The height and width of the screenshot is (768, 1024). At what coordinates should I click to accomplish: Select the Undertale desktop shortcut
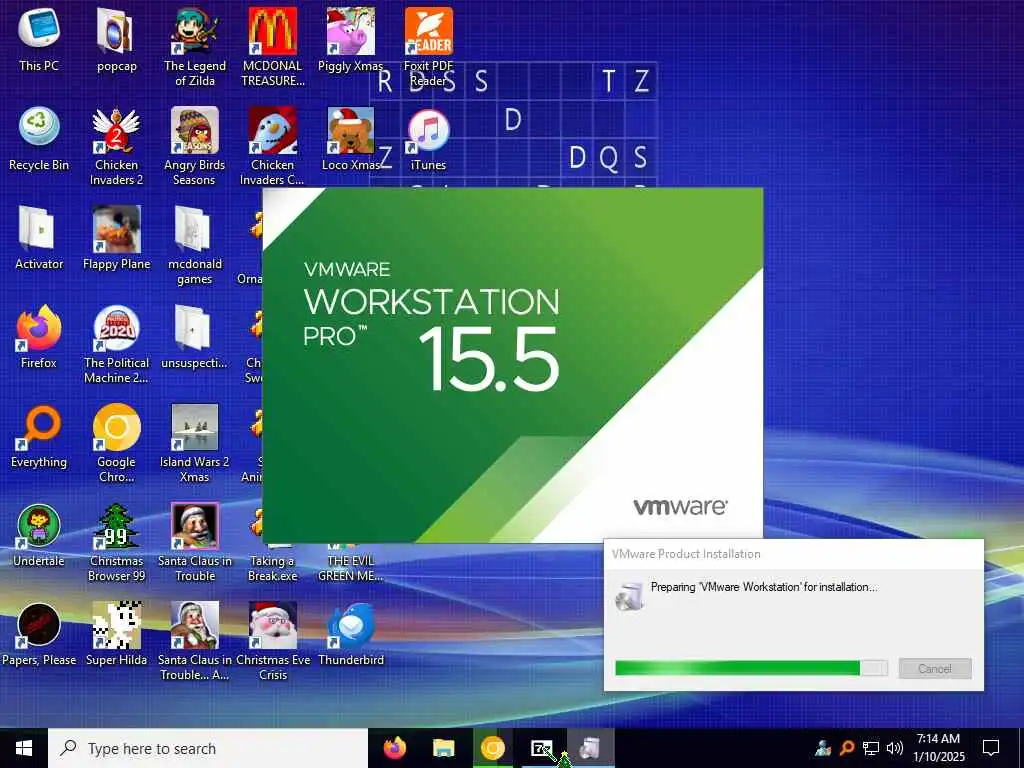tap(39, 536)
